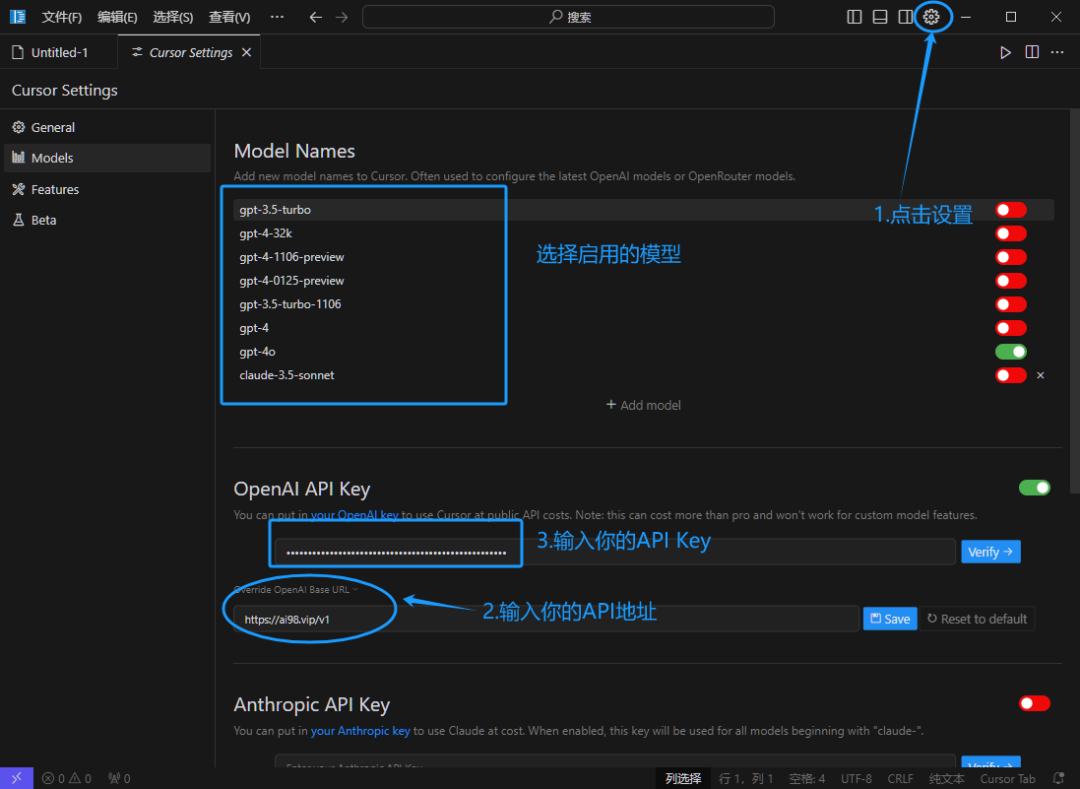Toggle secondary side bar layout icon
Screen dimensions: 1080x789
click(905, 17)
